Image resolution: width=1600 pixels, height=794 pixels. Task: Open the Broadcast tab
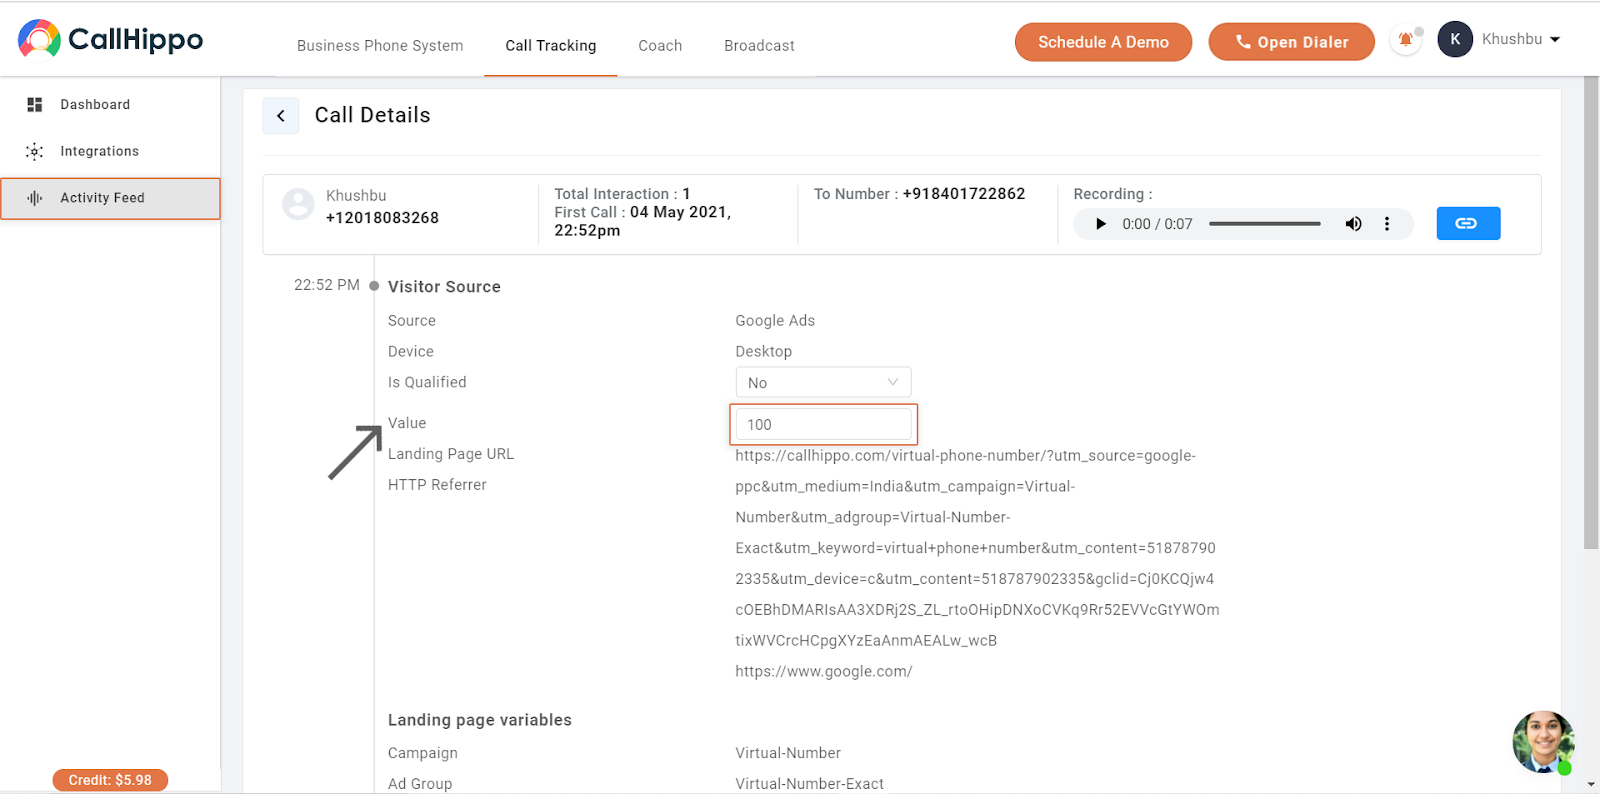(759, 46)
